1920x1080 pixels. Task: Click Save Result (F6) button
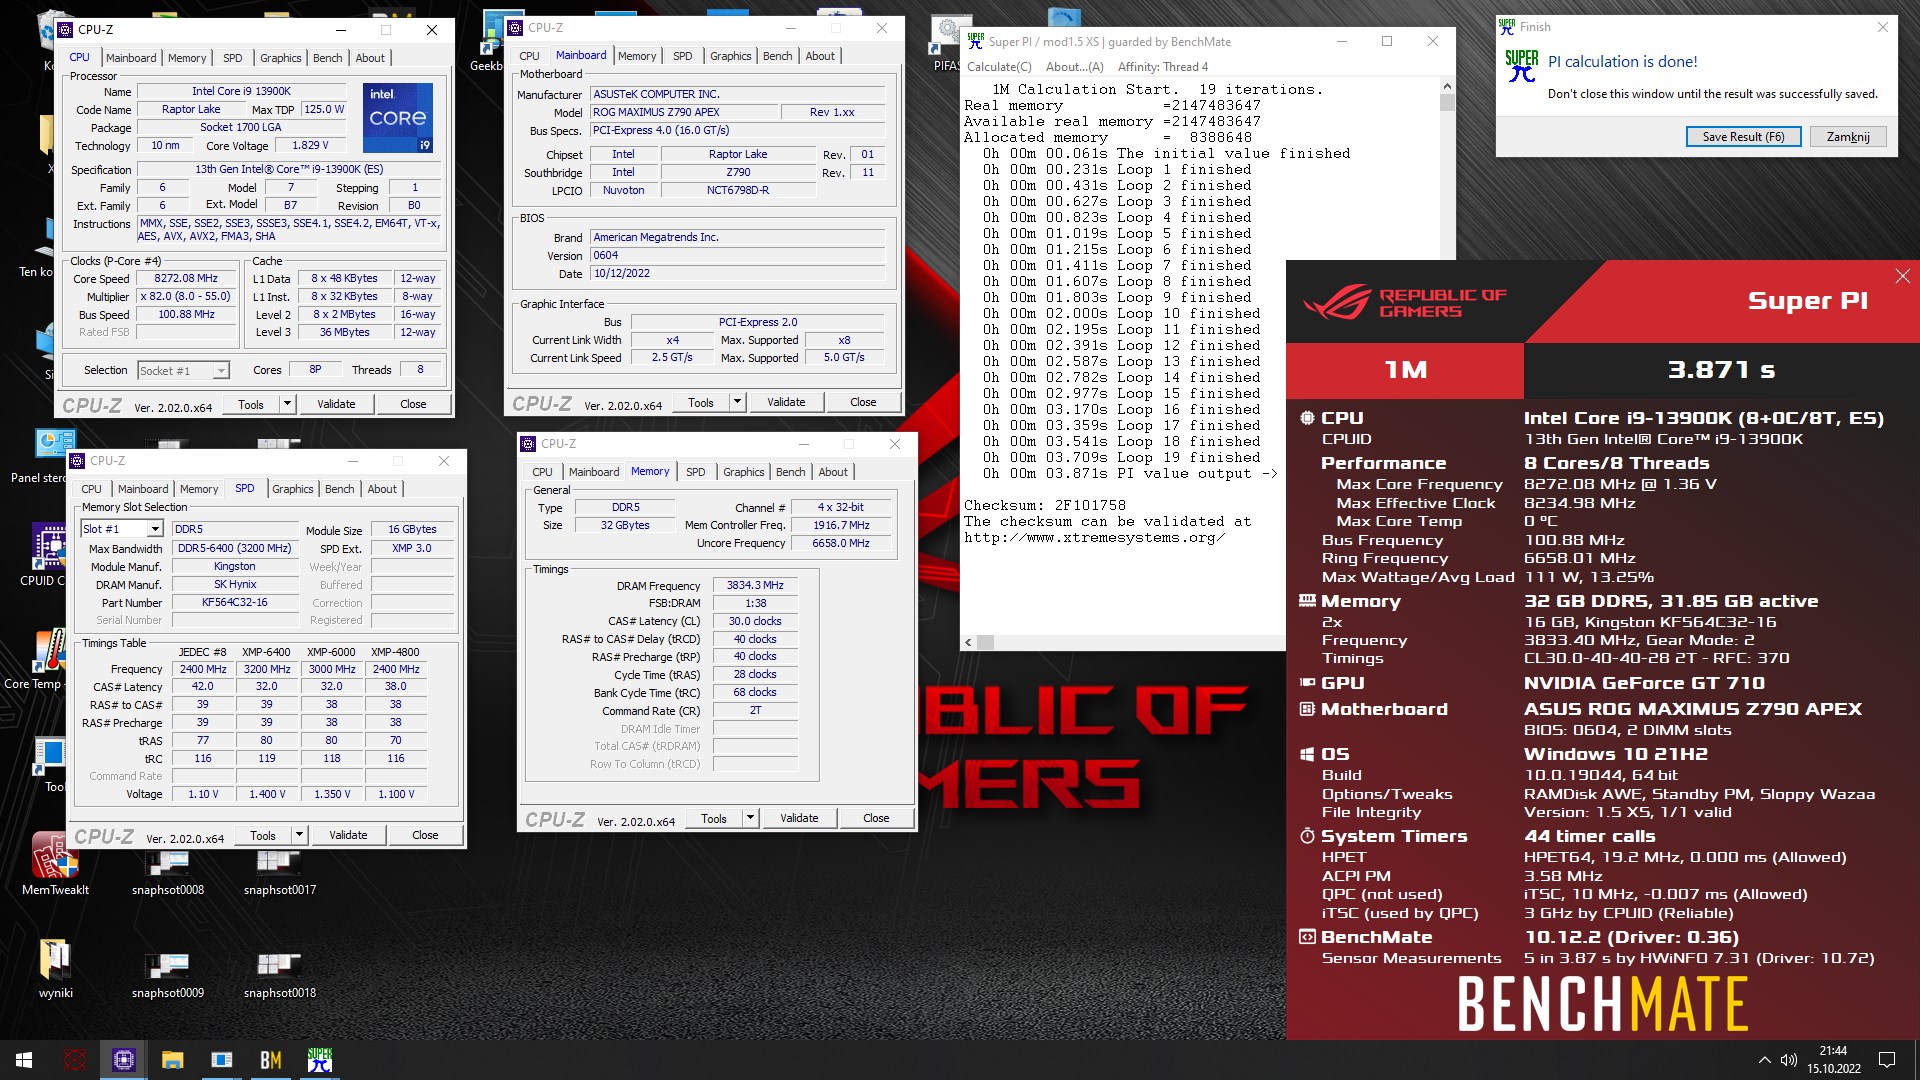1743,137
